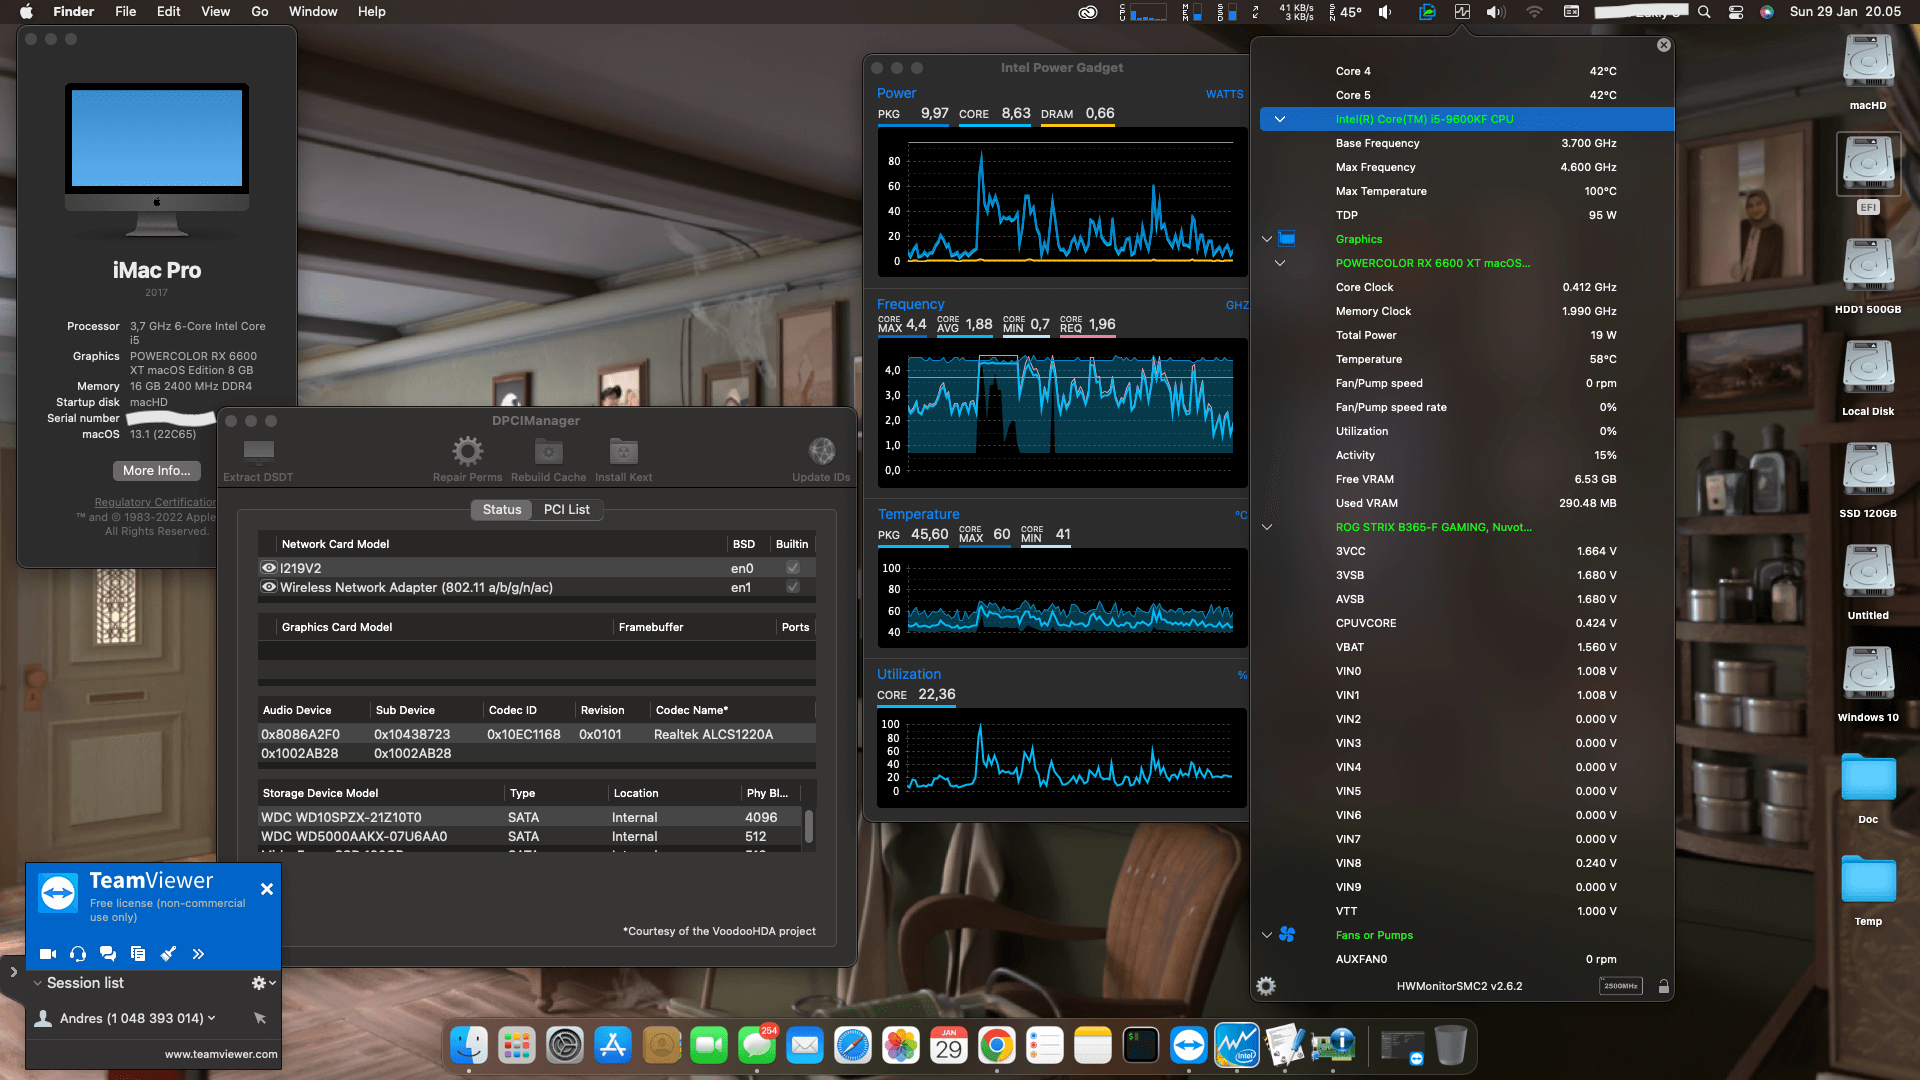Open Regulatory Certification link
Image resolution: width=1920 pixels, height=1080 pixels.
tap(155, 502)
